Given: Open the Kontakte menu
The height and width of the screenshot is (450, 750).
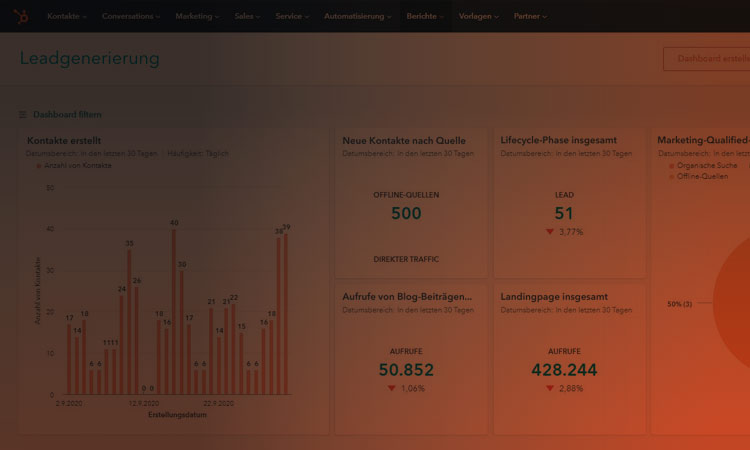Looking at the screenshot, I should (66, 16).
